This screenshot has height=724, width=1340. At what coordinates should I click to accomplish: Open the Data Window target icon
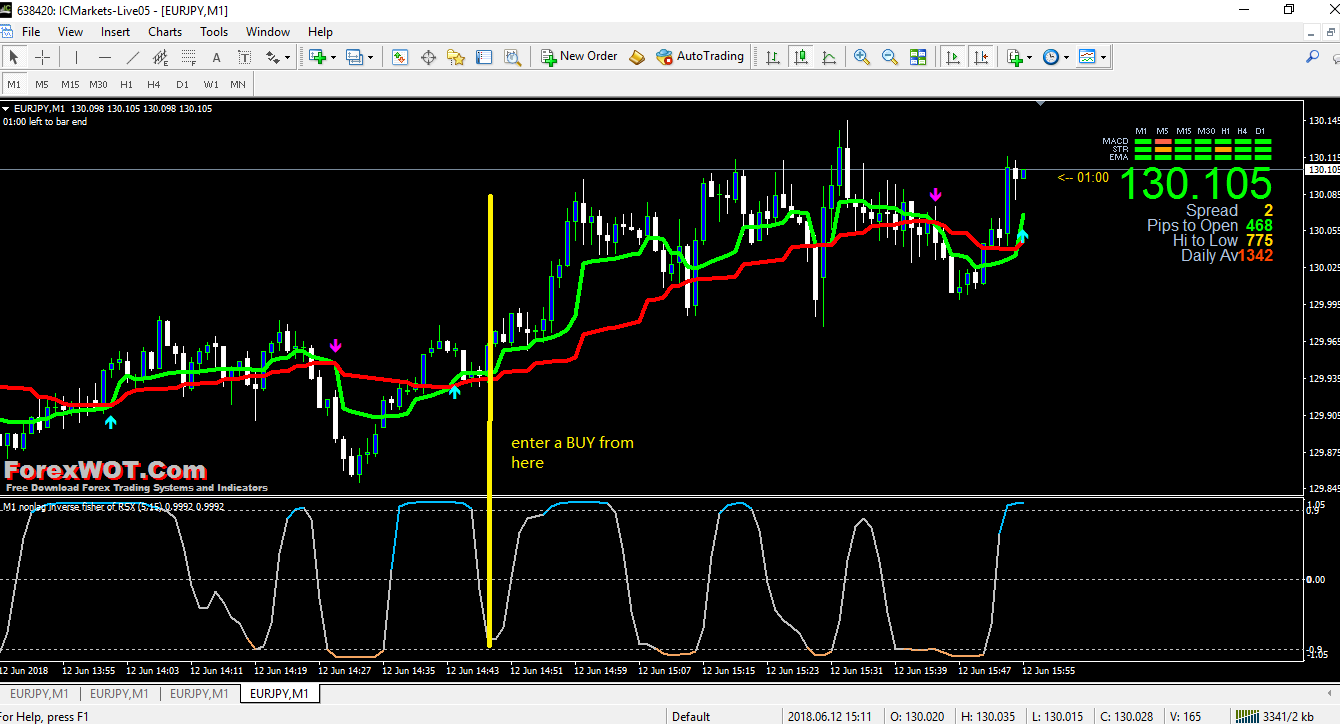click(428, 57)
